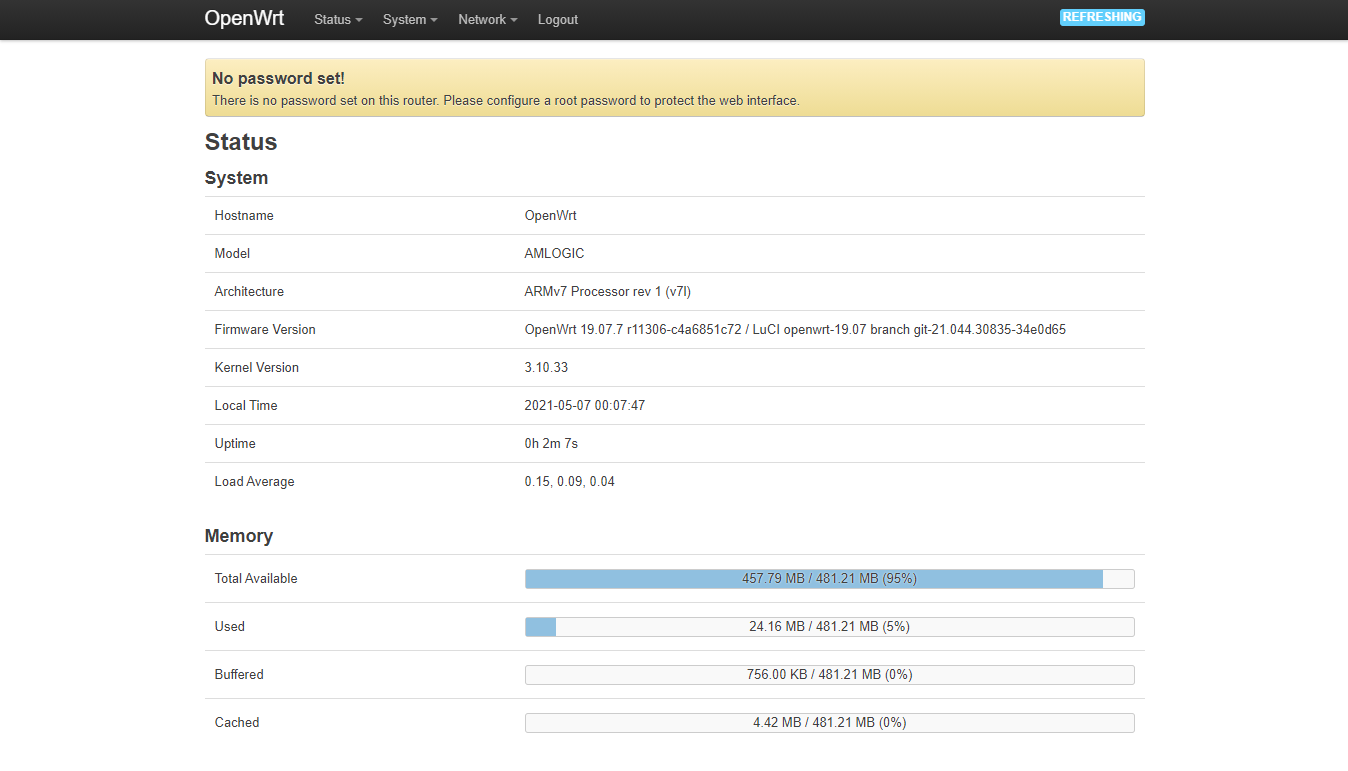Screen dimensions: 1348x771
Task: Open the Status dropdown menu
Action: (x=337, y=20)
